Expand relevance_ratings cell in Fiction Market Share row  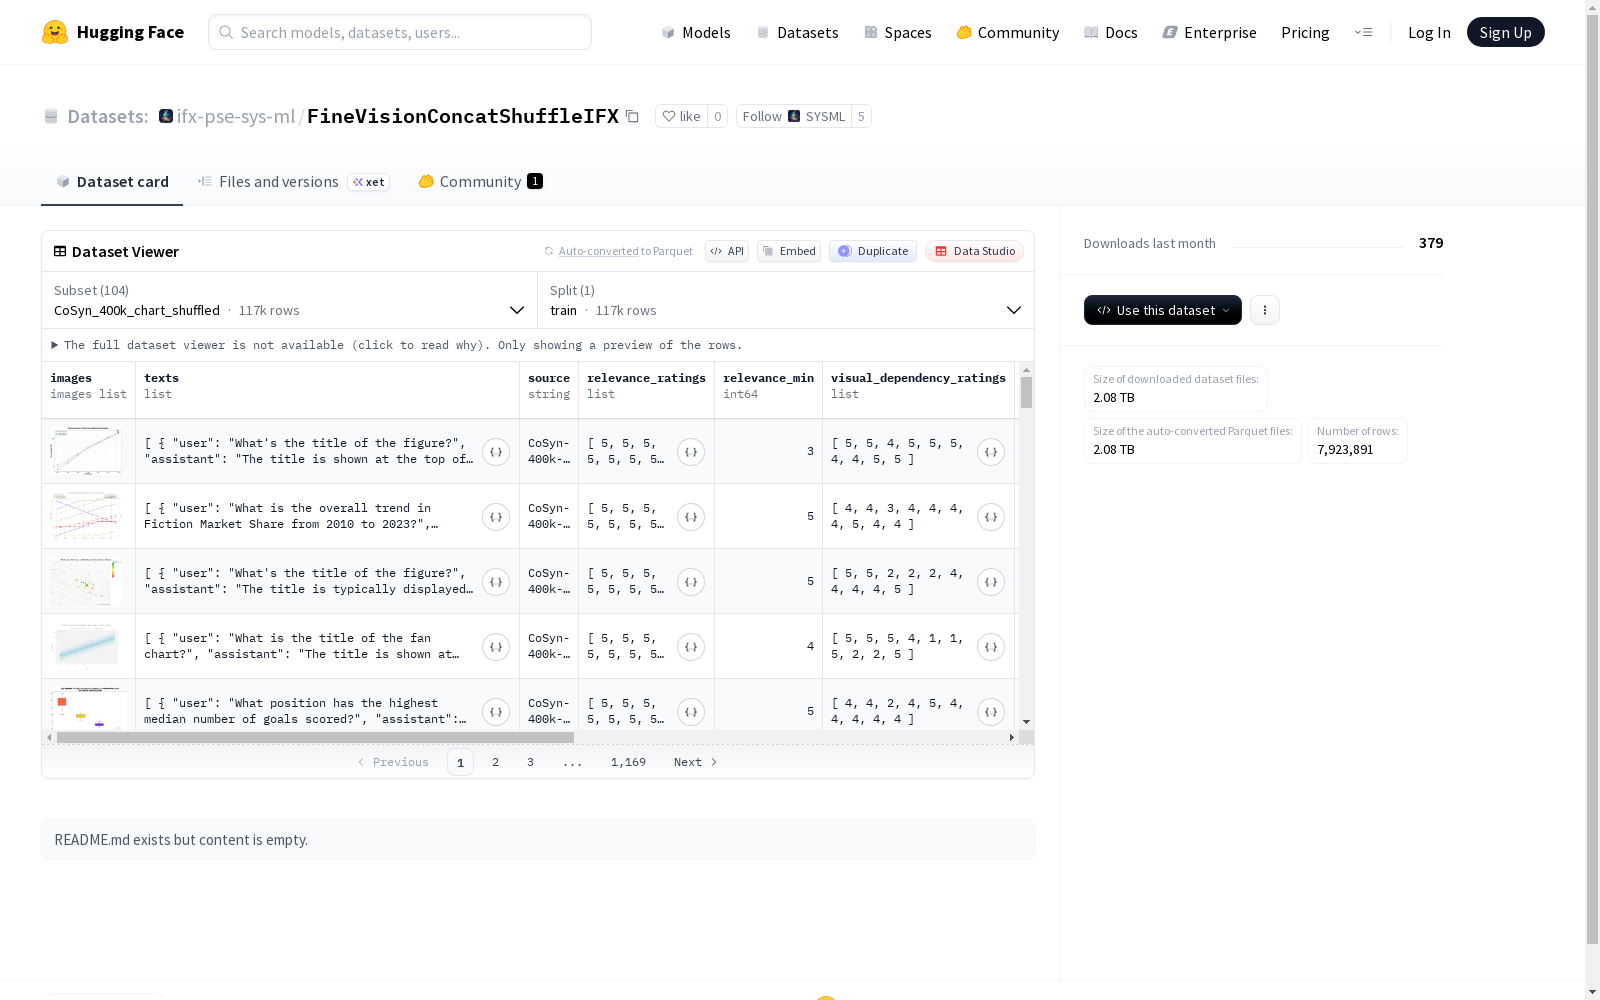coord(691,517)
